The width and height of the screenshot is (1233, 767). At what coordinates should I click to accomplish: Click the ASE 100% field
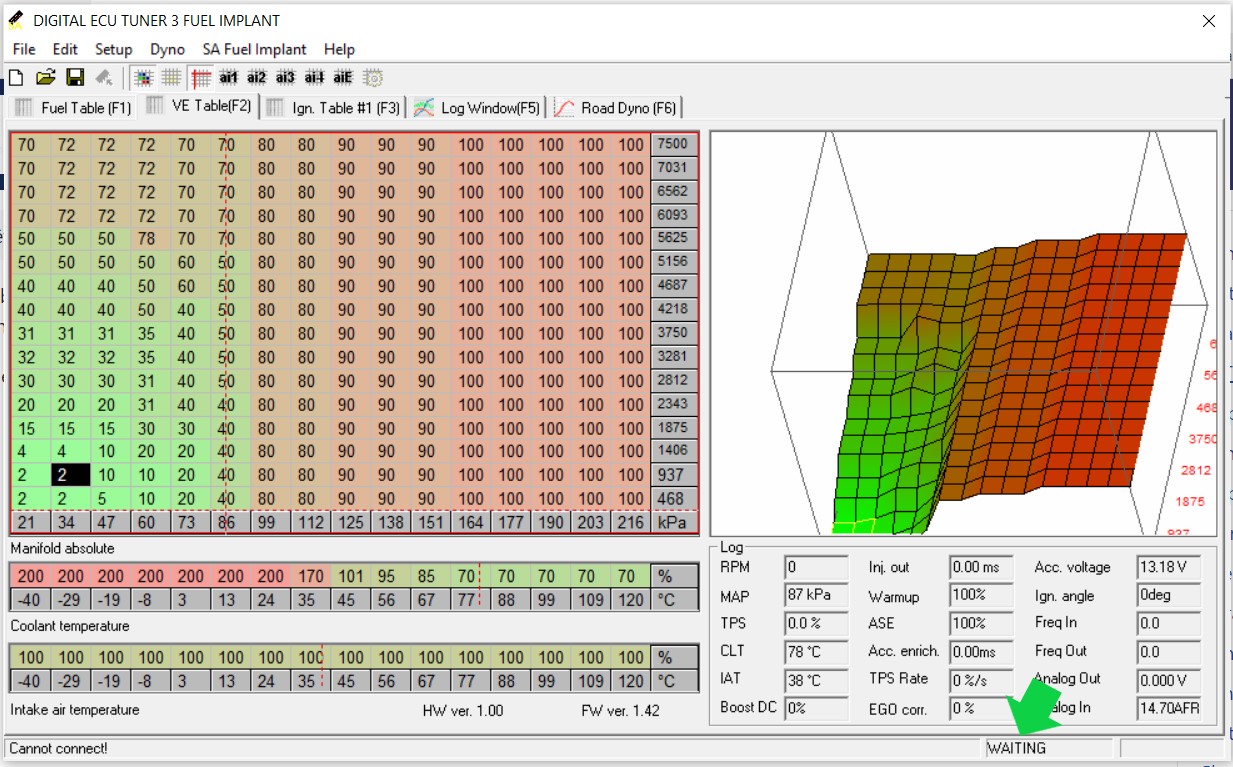coord(980,623)
